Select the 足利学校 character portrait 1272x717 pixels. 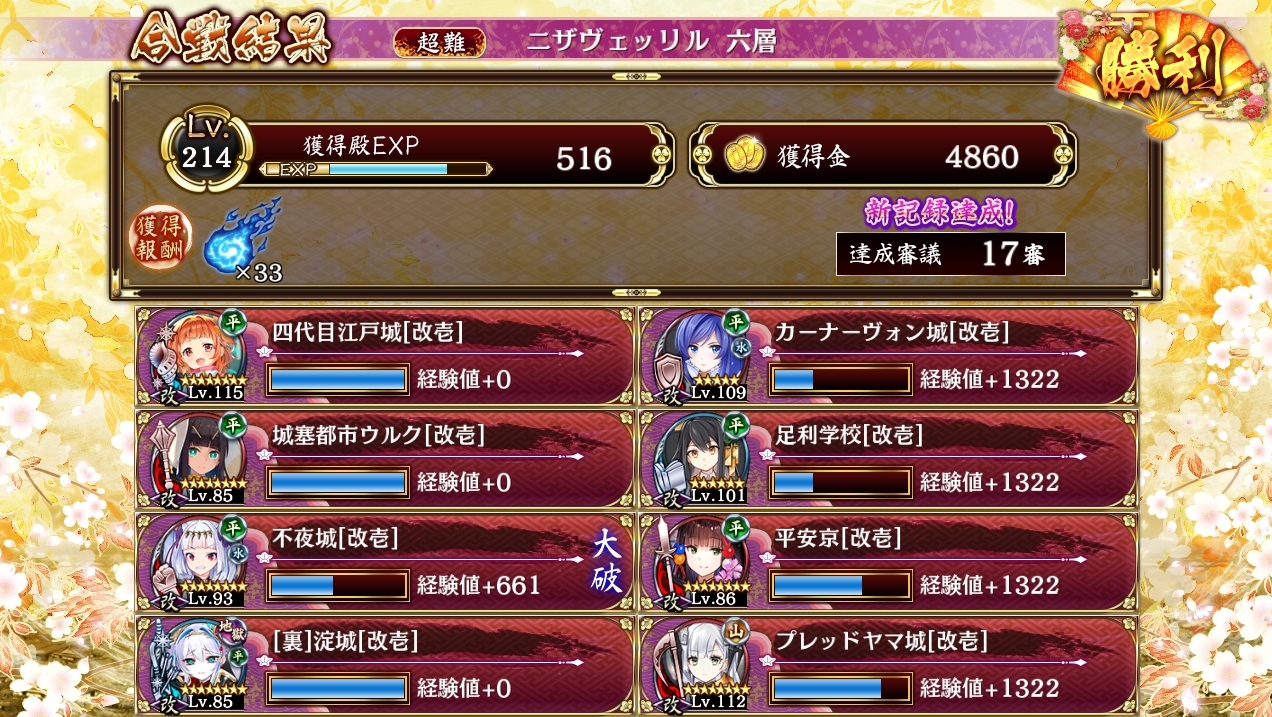[x=700, y=458]
